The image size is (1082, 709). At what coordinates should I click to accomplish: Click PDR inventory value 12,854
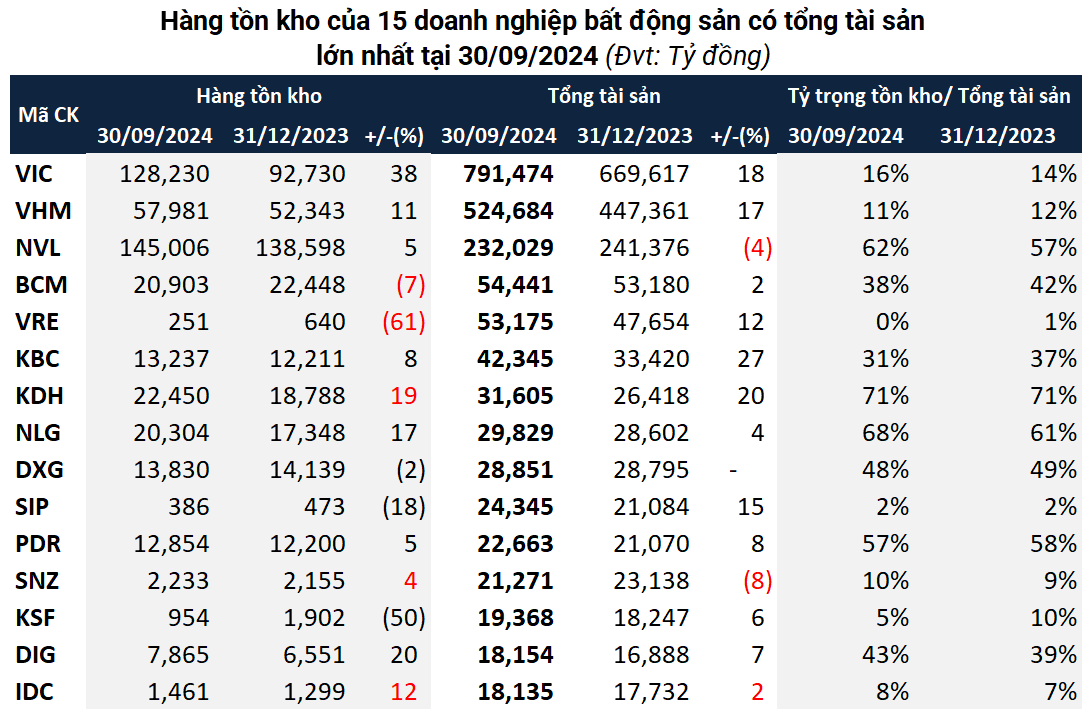[x=171, y=543]
